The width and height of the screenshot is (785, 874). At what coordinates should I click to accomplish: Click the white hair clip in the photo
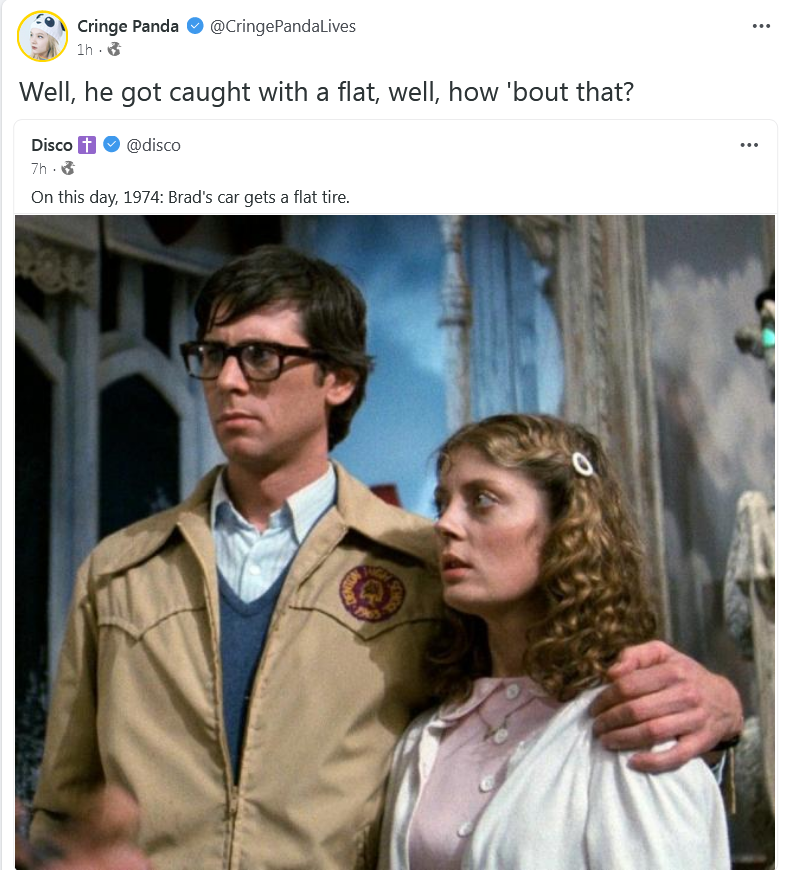pos(583,464)
